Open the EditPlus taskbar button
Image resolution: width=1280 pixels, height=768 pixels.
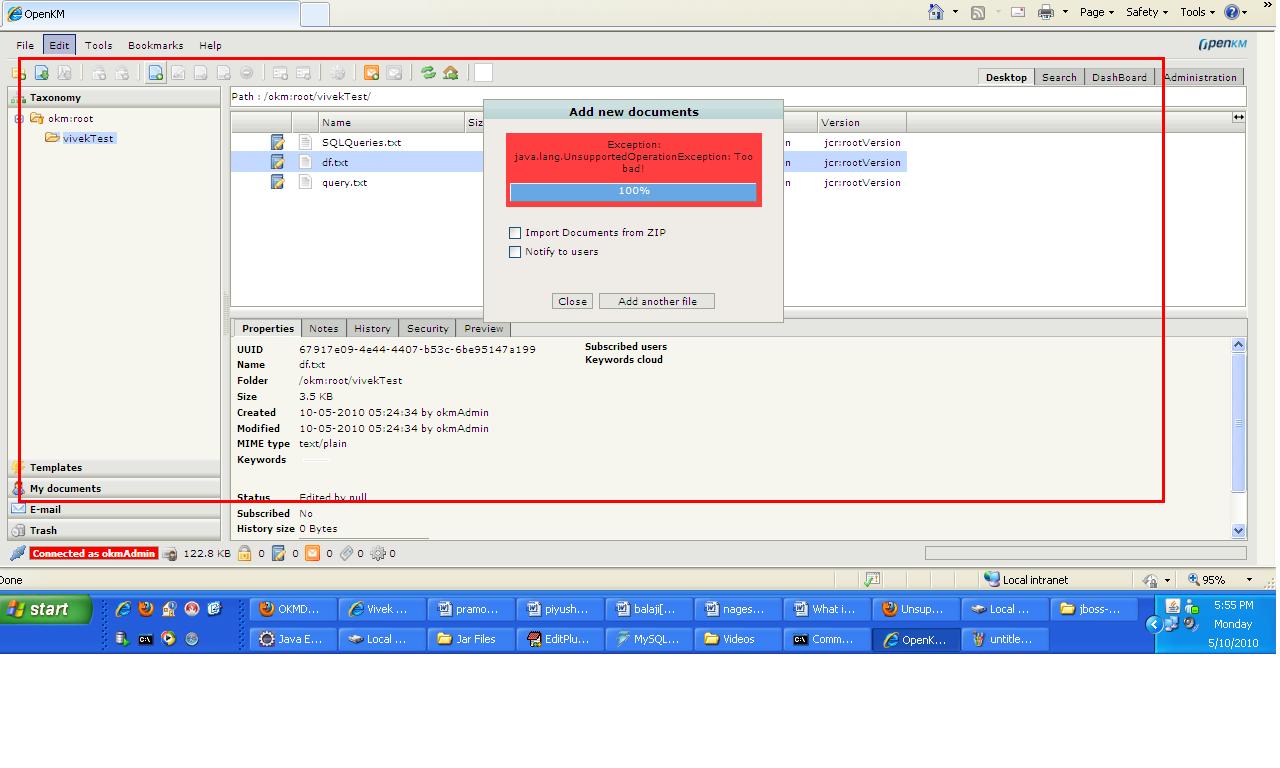tap(558, 639)
